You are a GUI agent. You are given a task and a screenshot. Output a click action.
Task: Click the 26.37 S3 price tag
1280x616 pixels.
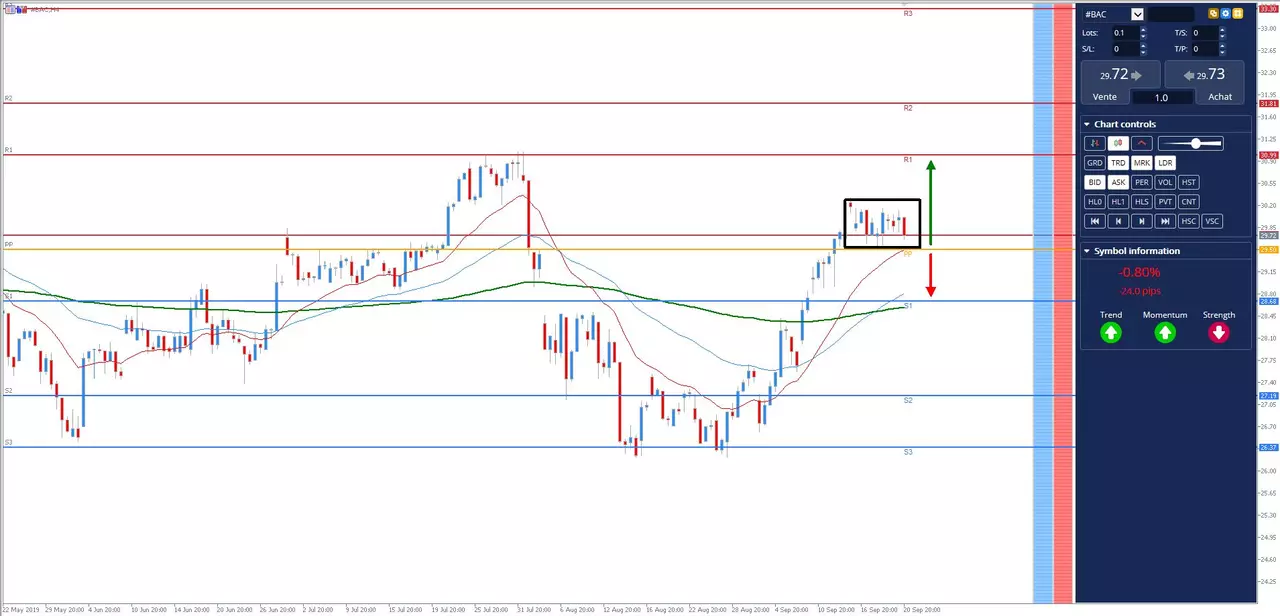[1269, 448]
